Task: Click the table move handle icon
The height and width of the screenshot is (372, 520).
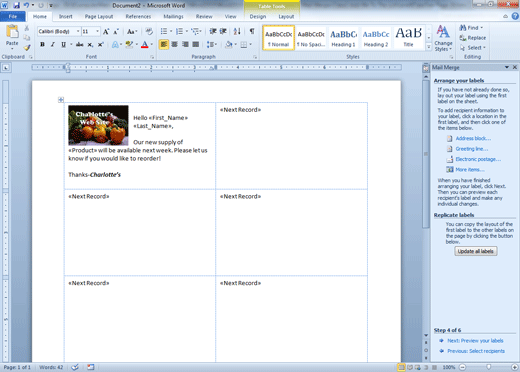Action: point(61,99)
